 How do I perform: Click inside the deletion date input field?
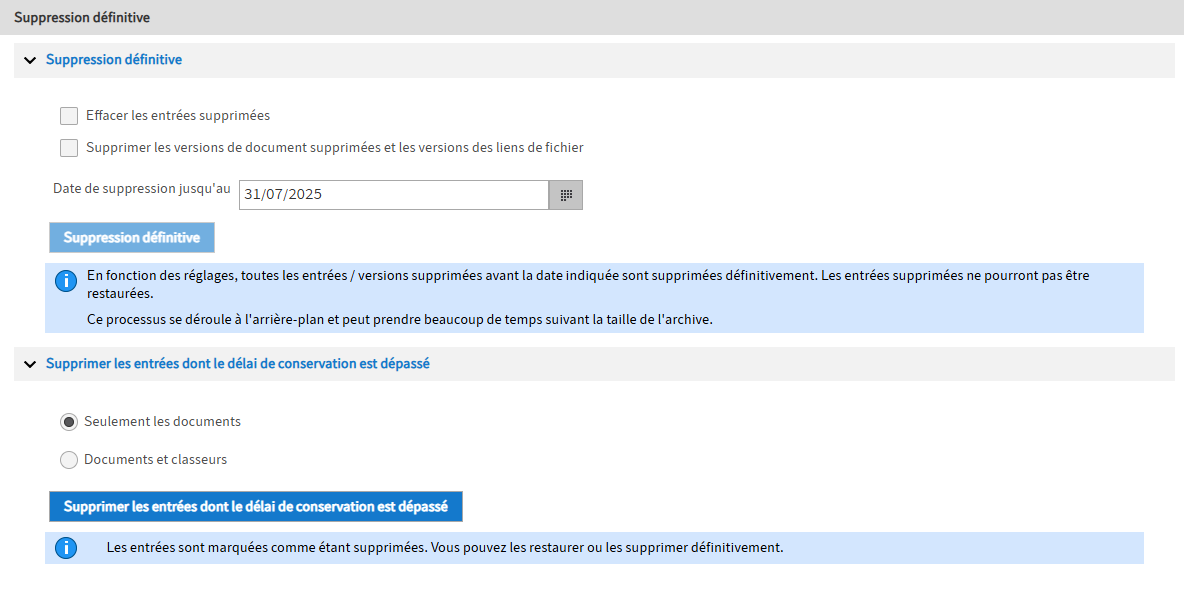tap(390, 194)
